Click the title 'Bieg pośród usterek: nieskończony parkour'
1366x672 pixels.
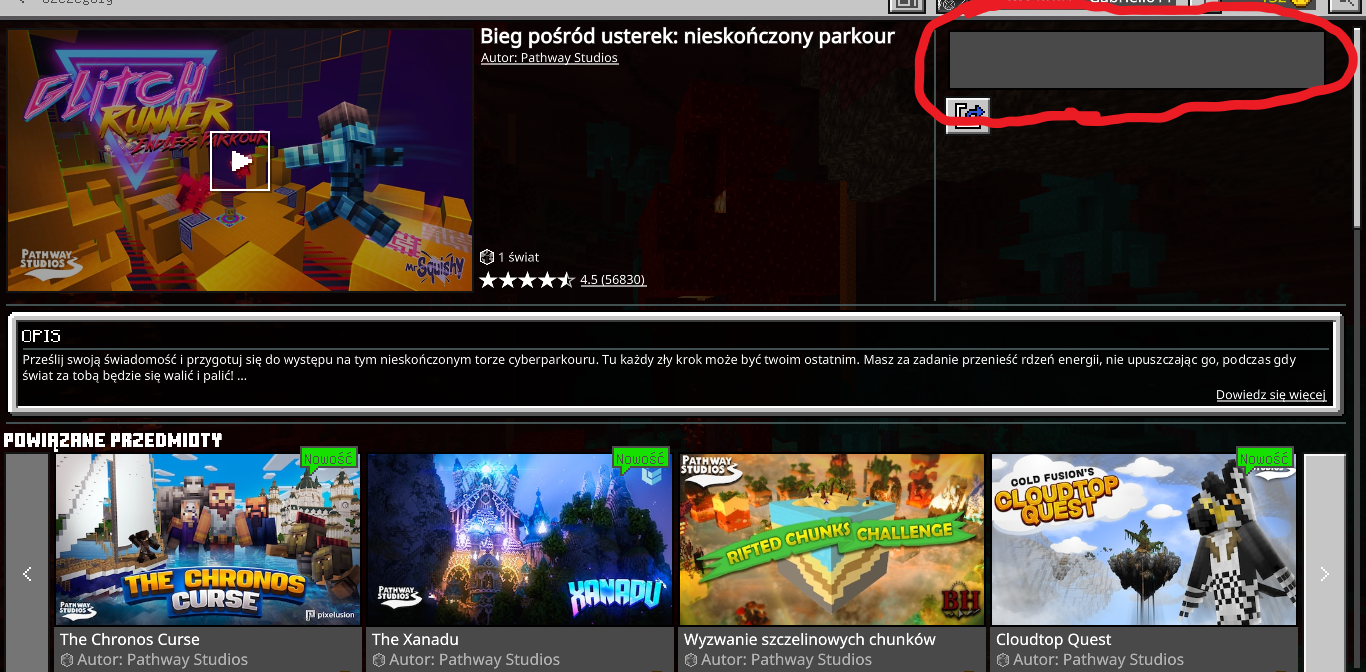(687, 36)
